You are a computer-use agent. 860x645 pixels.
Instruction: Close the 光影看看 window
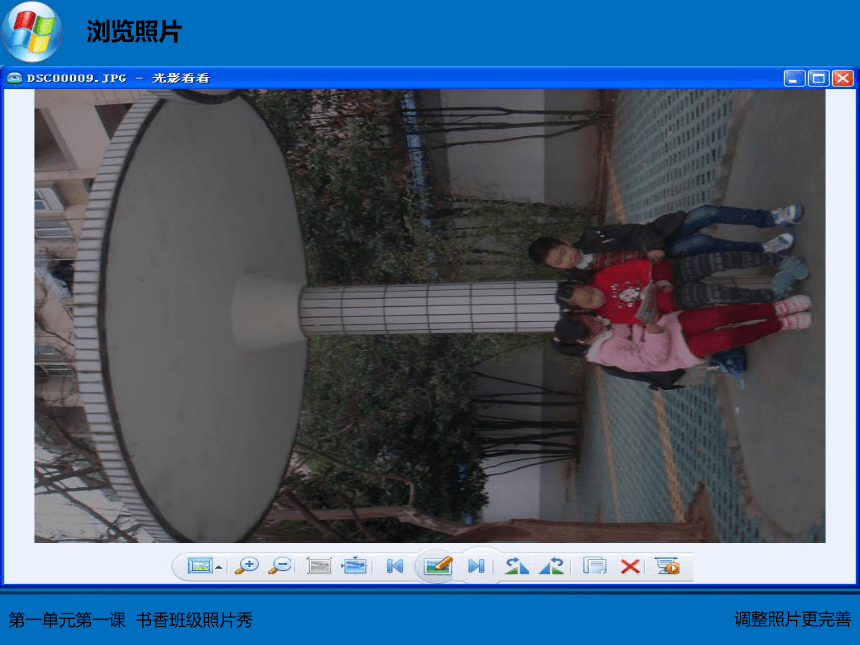[843, 78]
